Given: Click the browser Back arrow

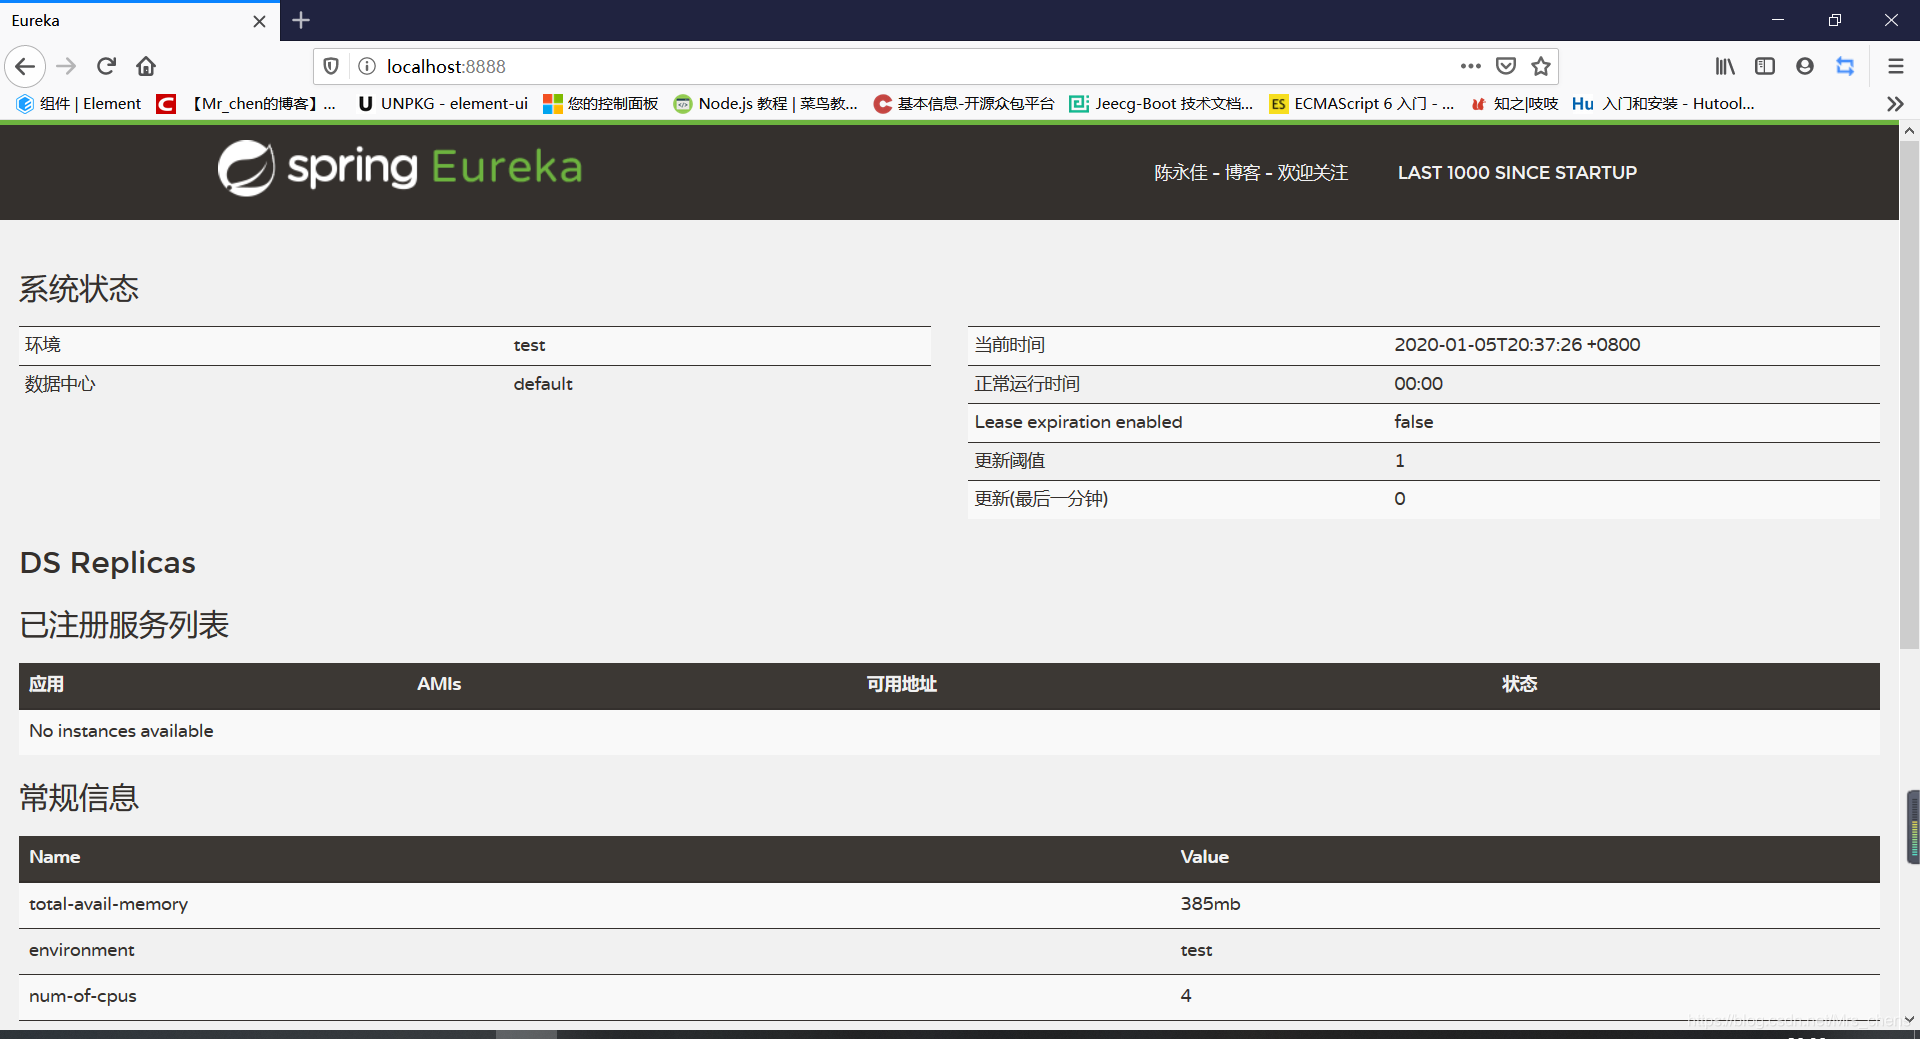Looking at the screenshot, I should click(x=25, y=67).
